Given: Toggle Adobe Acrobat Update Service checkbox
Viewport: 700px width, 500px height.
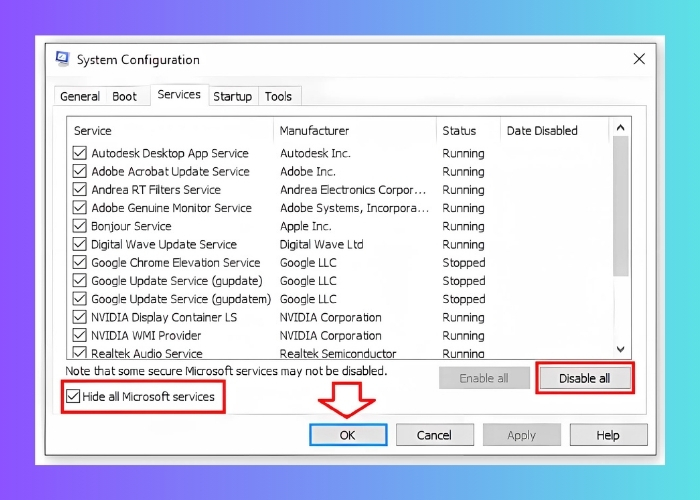Looking at the screenshot, I should click(x=80, y=172).
